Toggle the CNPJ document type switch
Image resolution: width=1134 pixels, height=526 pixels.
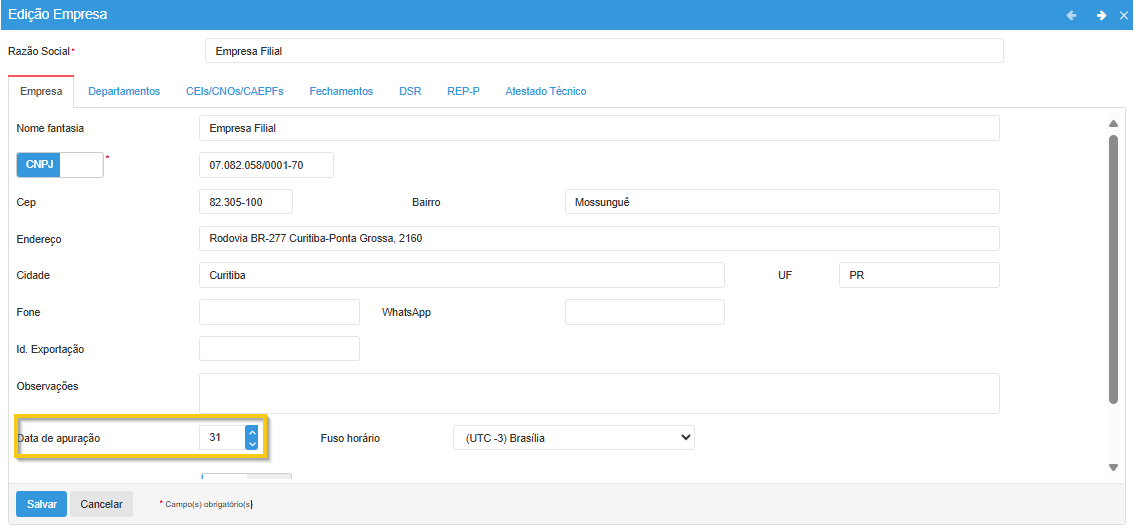pos(60,165)
